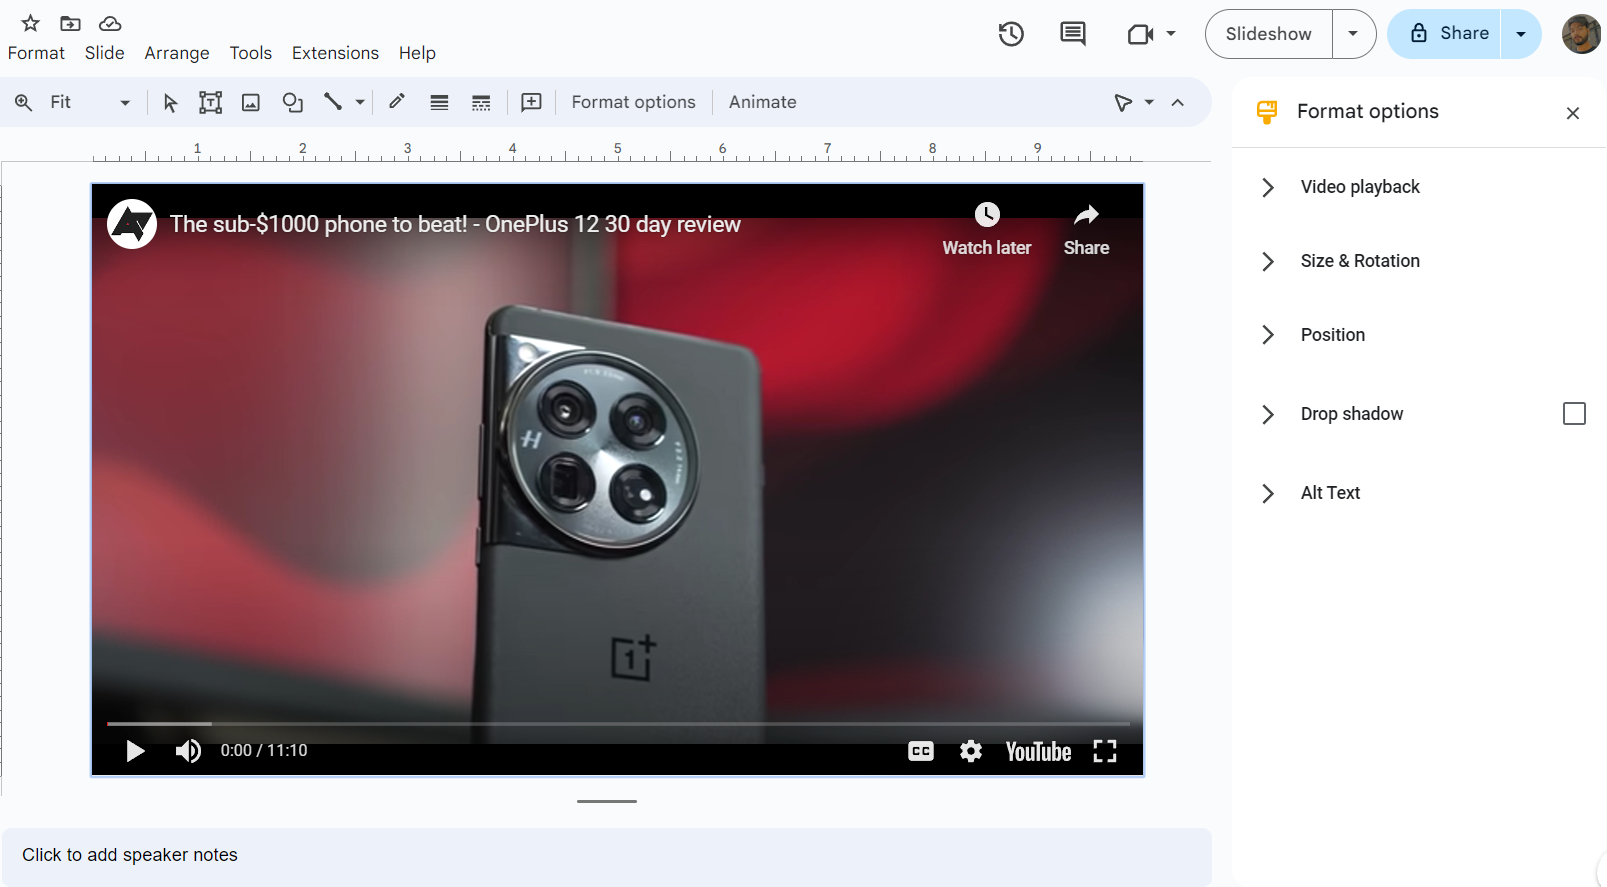Click the Share button

click(x=1445, y=34)
